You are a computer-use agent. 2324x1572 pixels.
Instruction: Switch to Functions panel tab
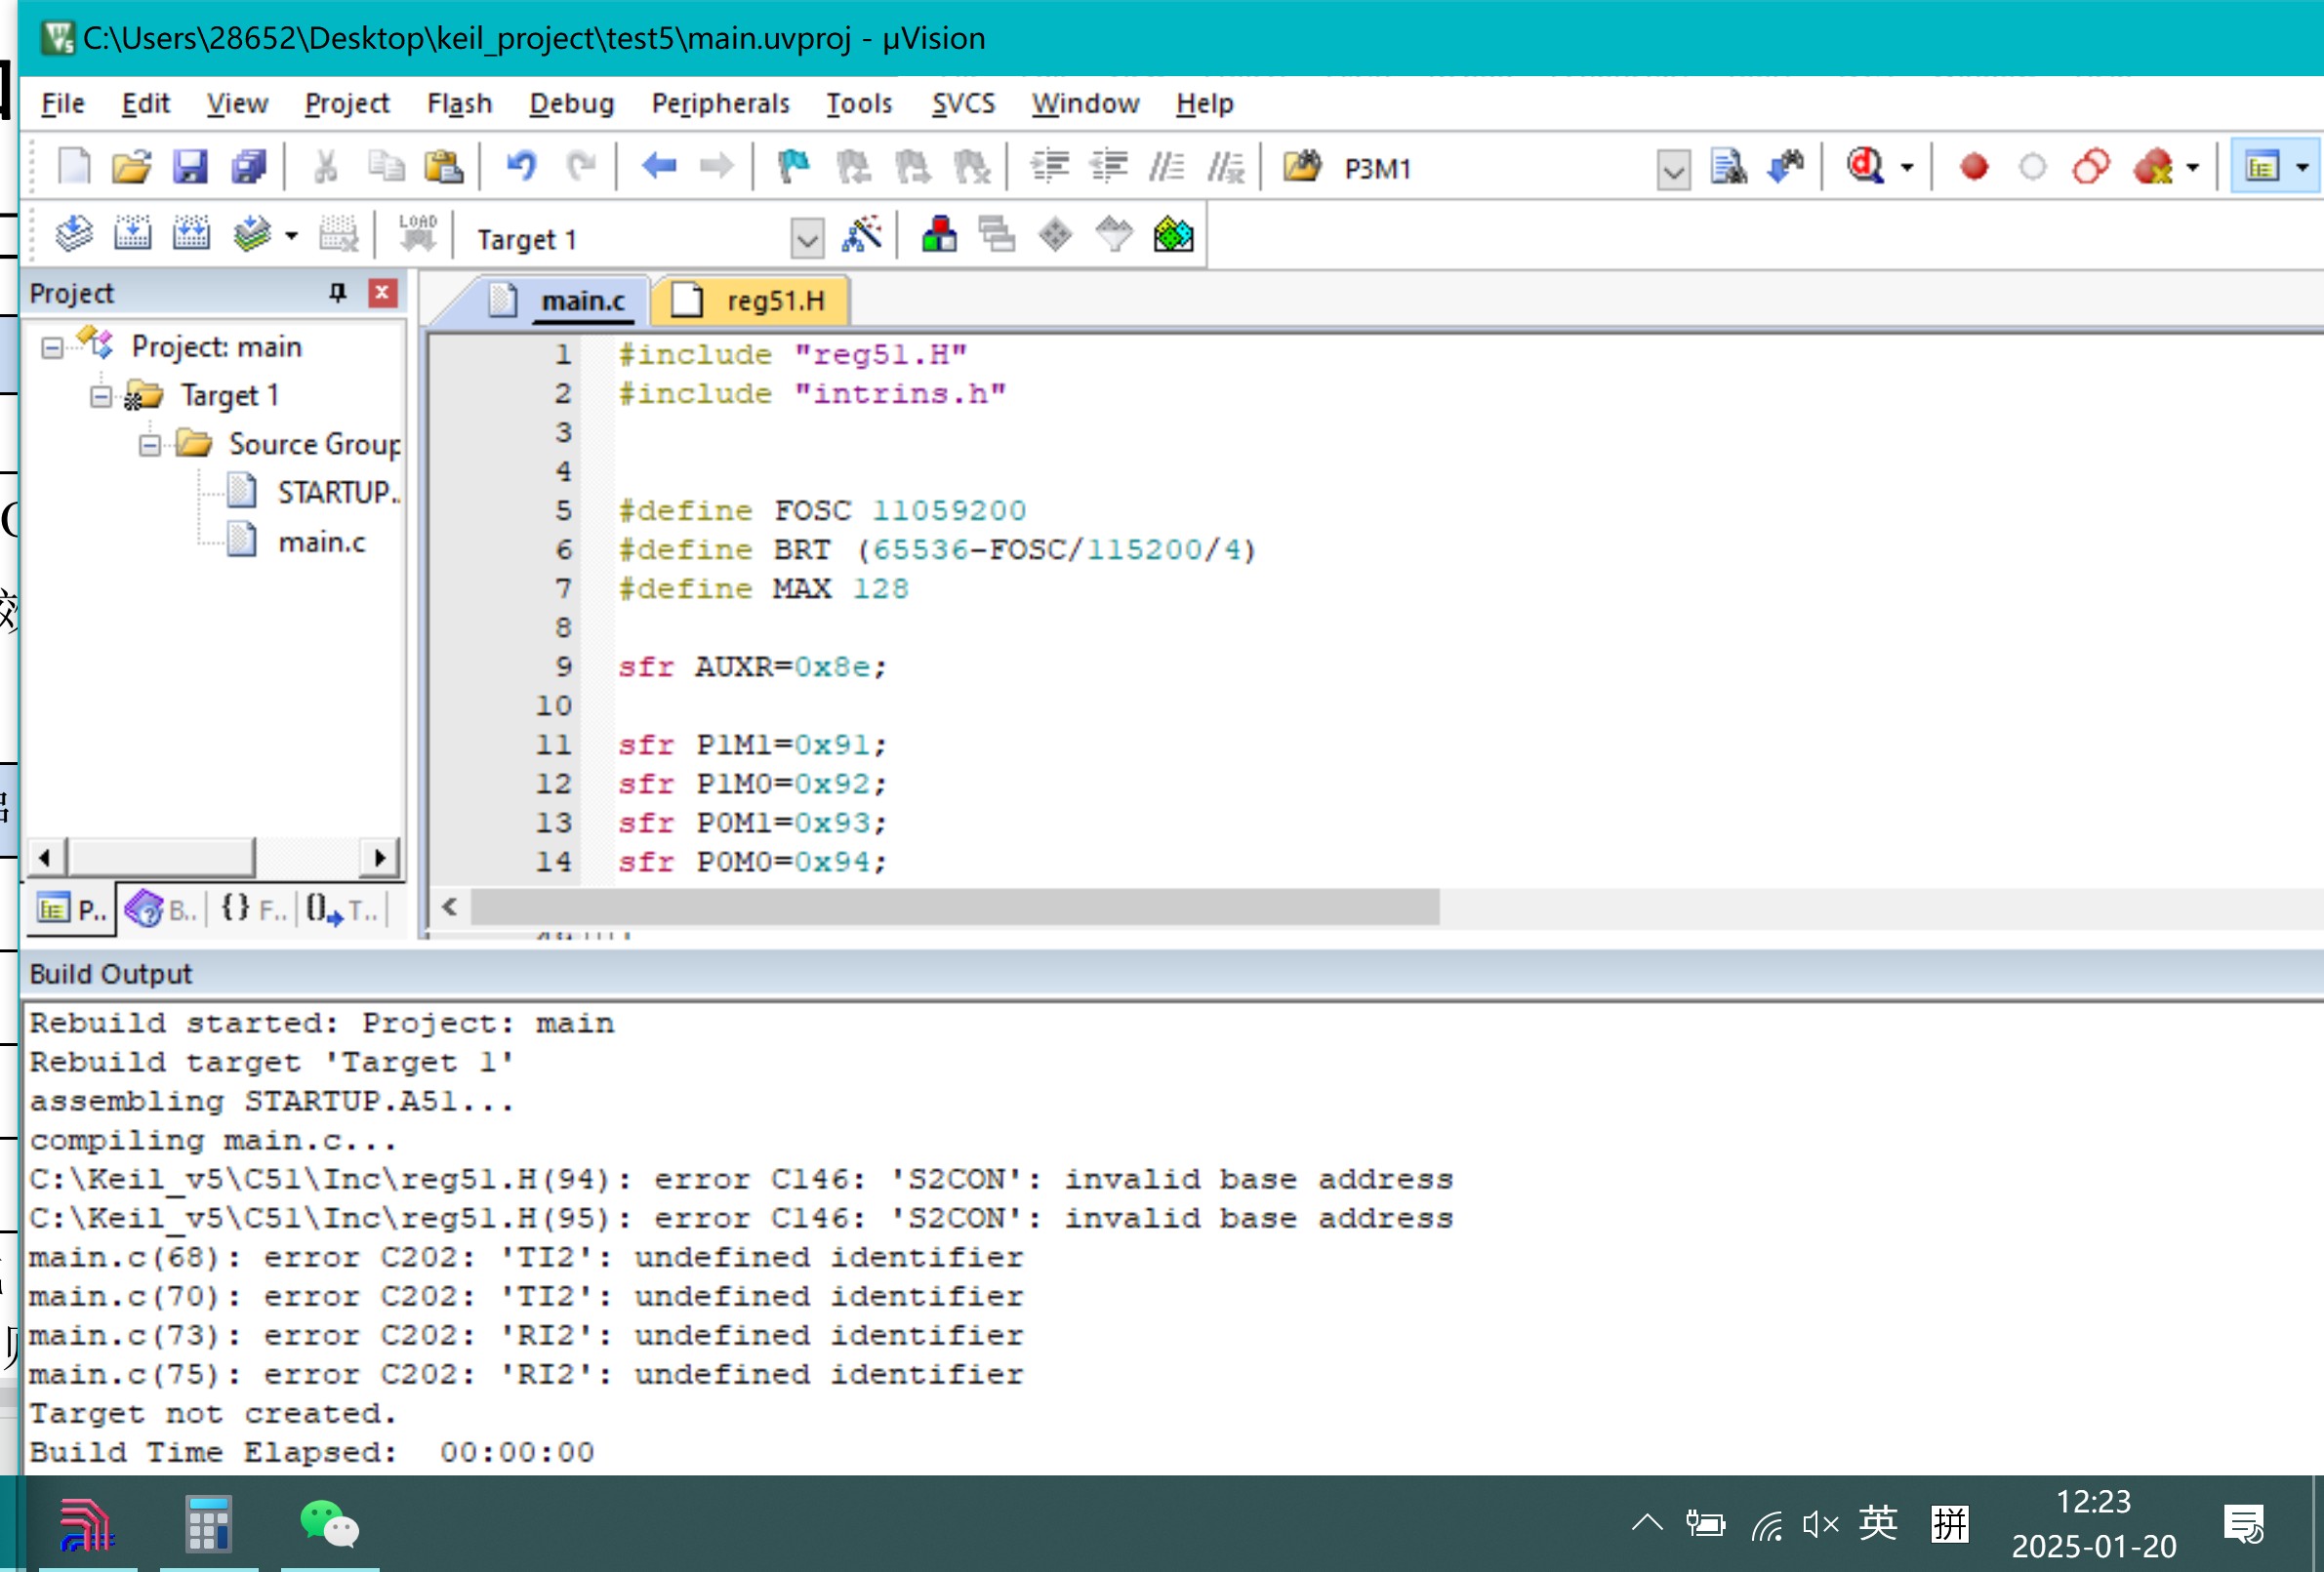pyautogui.click(x=253, y=909)
